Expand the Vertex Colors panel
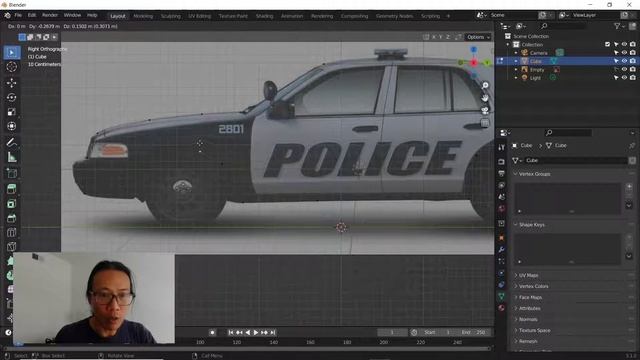This screenshot has width=640, height=360. pyautogui.click(x=516, y=286)
